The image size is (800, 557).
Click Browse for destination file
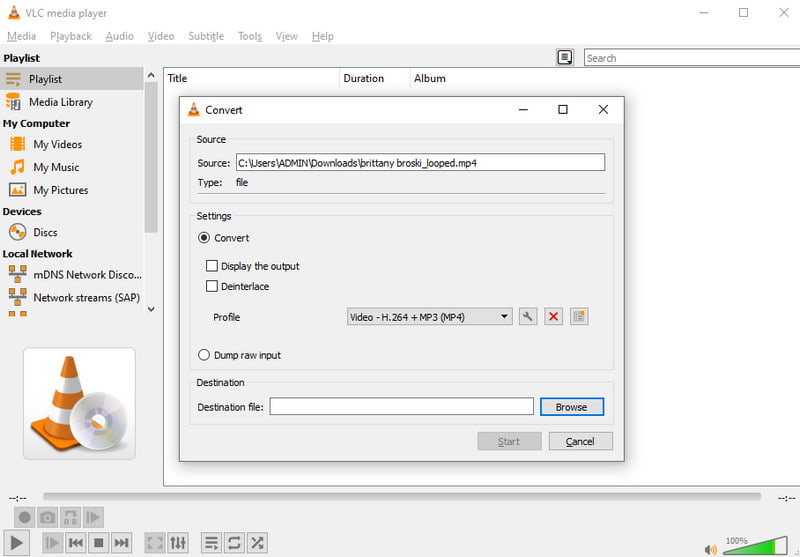click(x=571, y=407)
